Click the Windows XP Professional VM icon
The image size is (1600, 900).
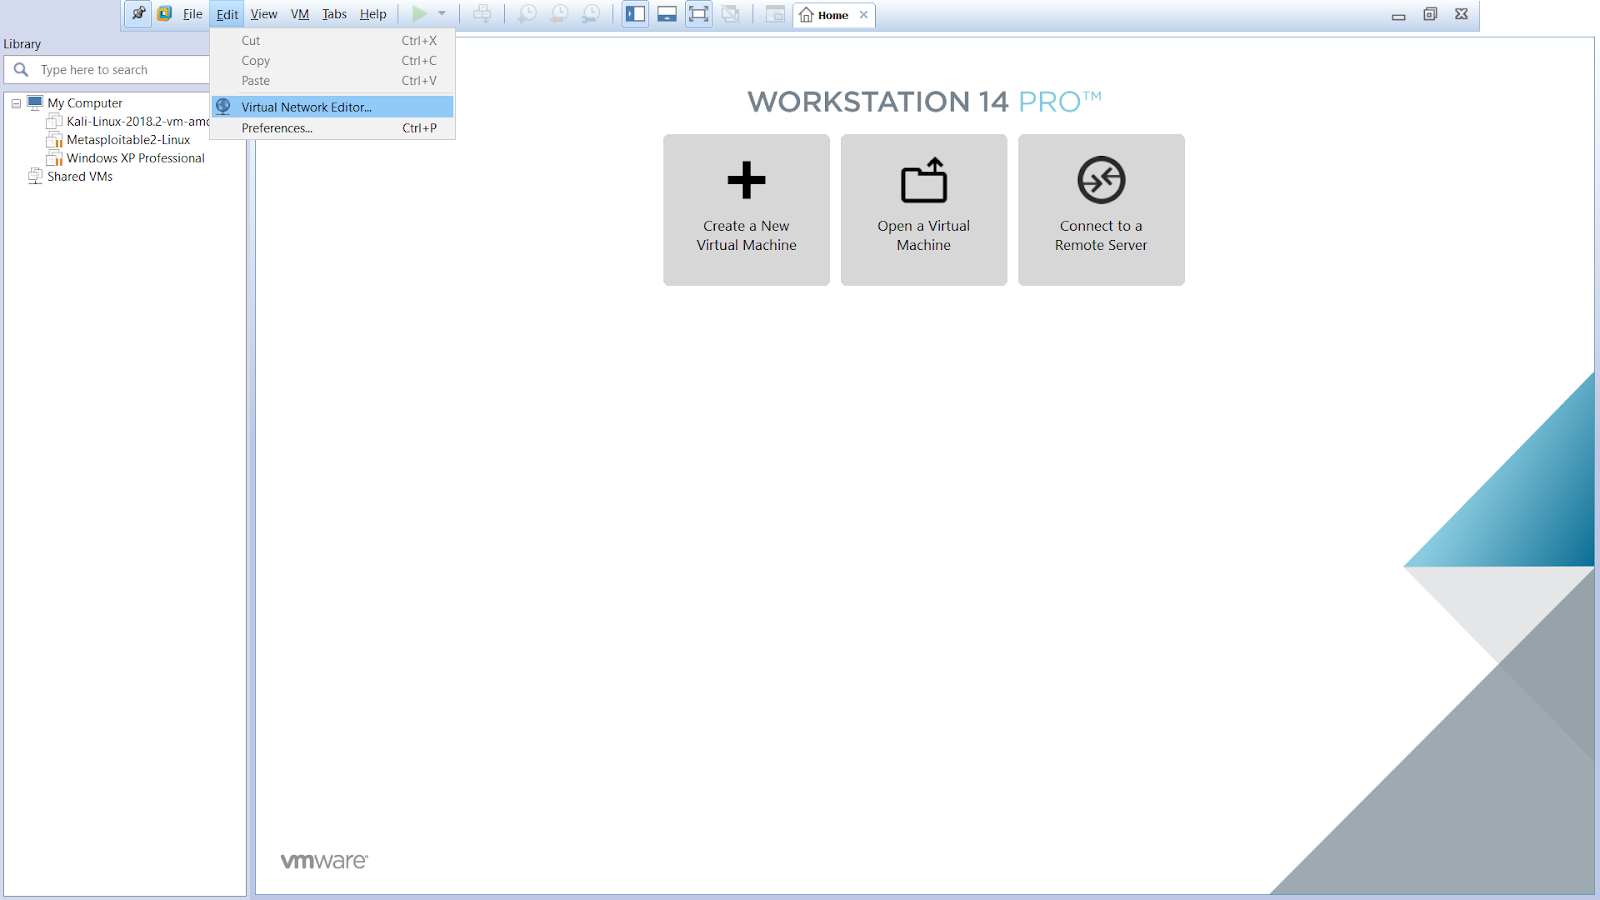click(54, 158)
